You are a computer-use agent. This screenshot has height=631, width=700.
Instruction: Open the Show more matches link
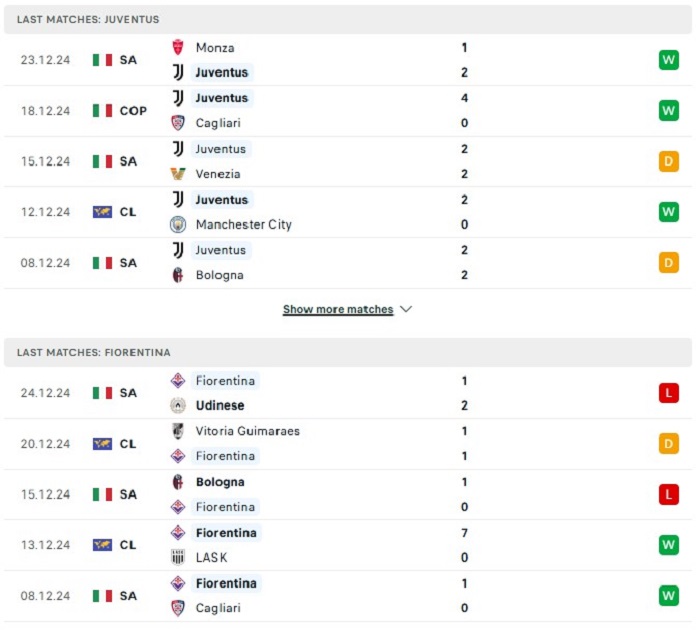point(338,309)
